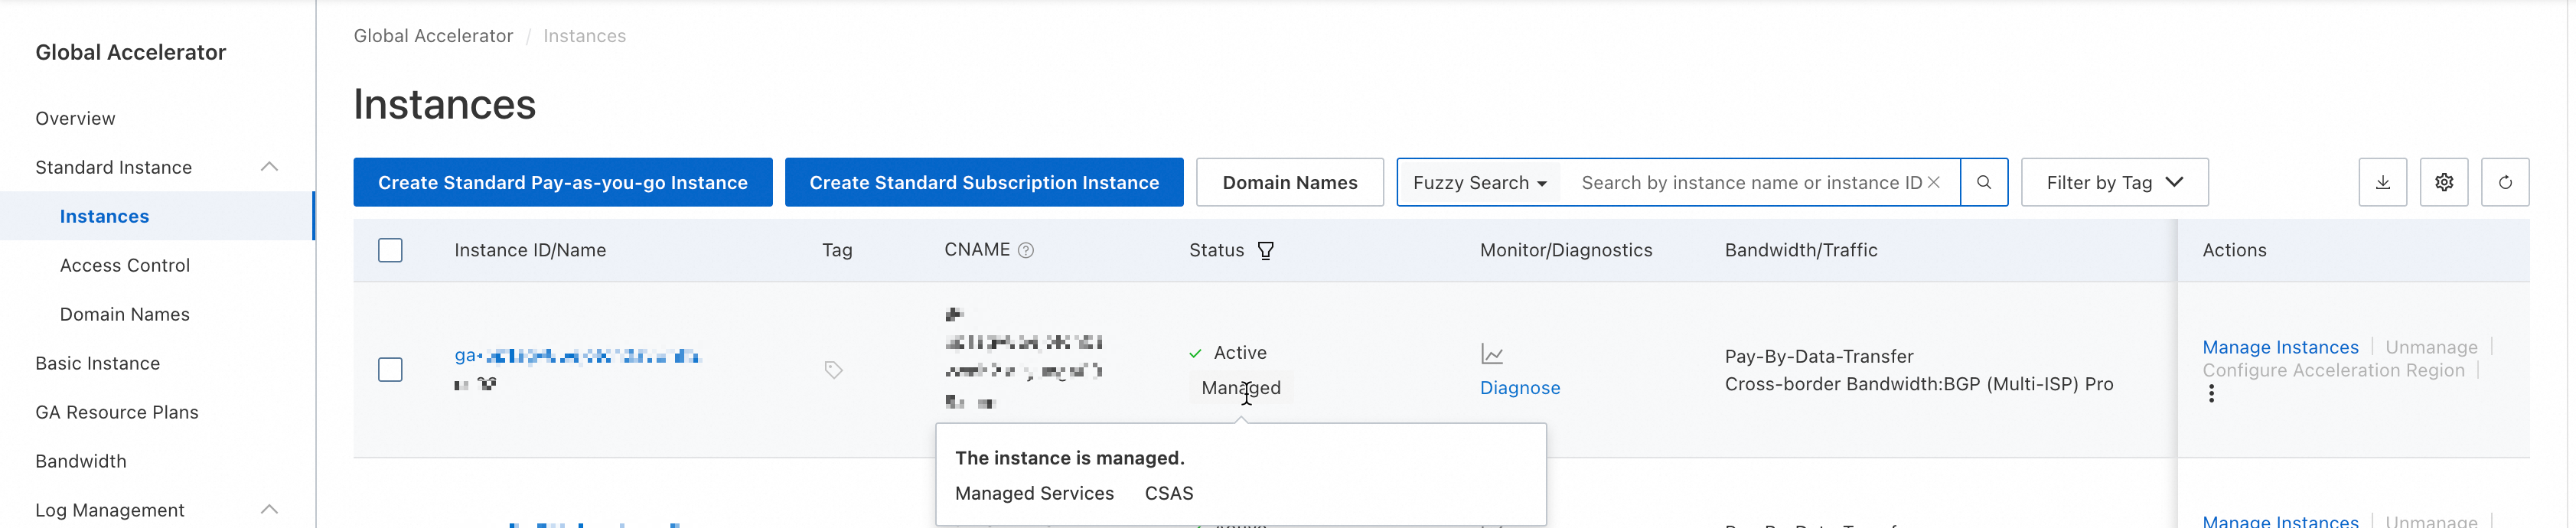
Task: Expand the Filter by Tag dropdown
Action: (x=2114, y=183)
